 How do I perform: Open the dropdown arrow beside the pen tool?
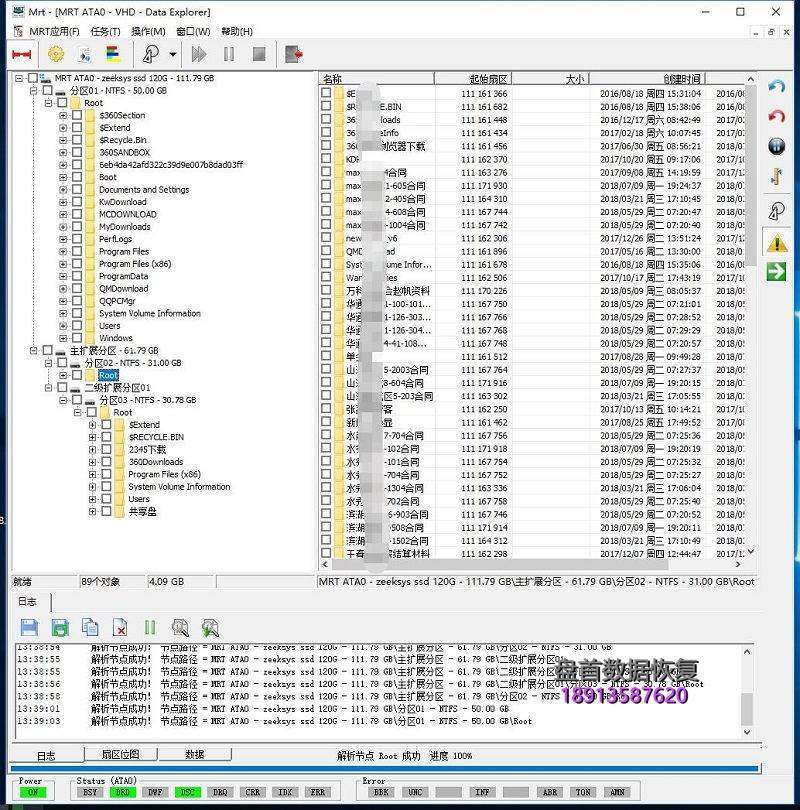[x=172, y=54]
